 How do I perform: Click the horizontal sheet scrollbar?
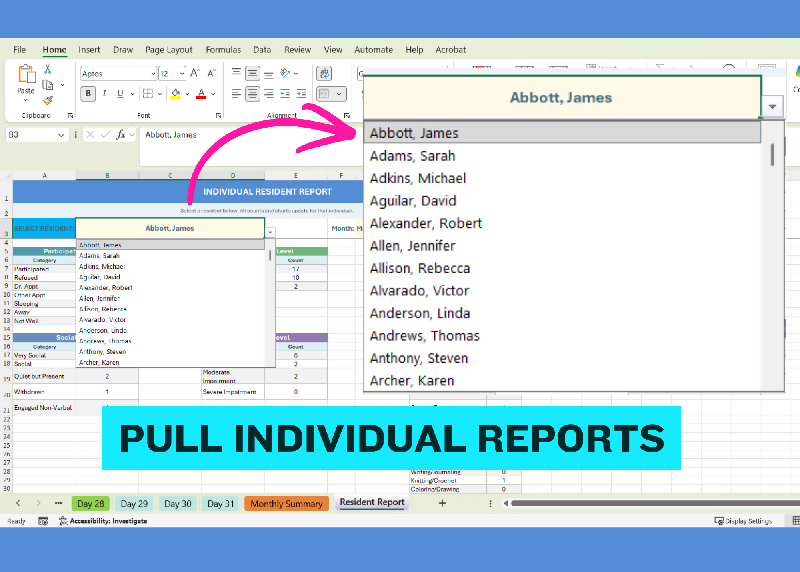(655, 503)
